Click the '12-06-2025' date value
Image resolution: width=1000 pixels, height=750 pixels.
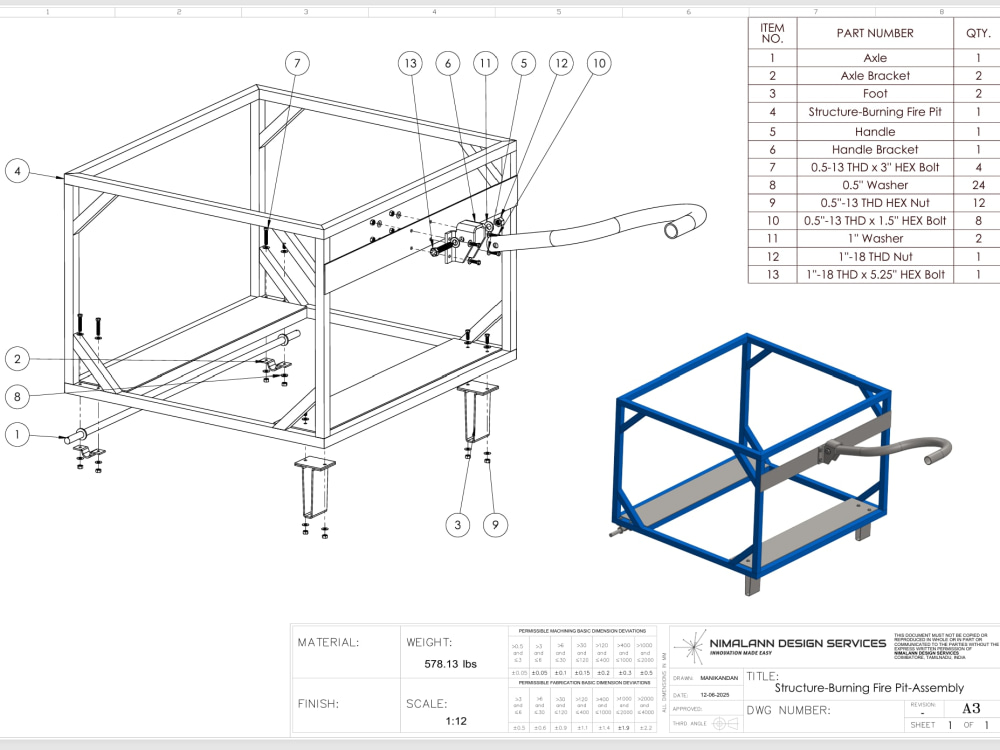714,695
